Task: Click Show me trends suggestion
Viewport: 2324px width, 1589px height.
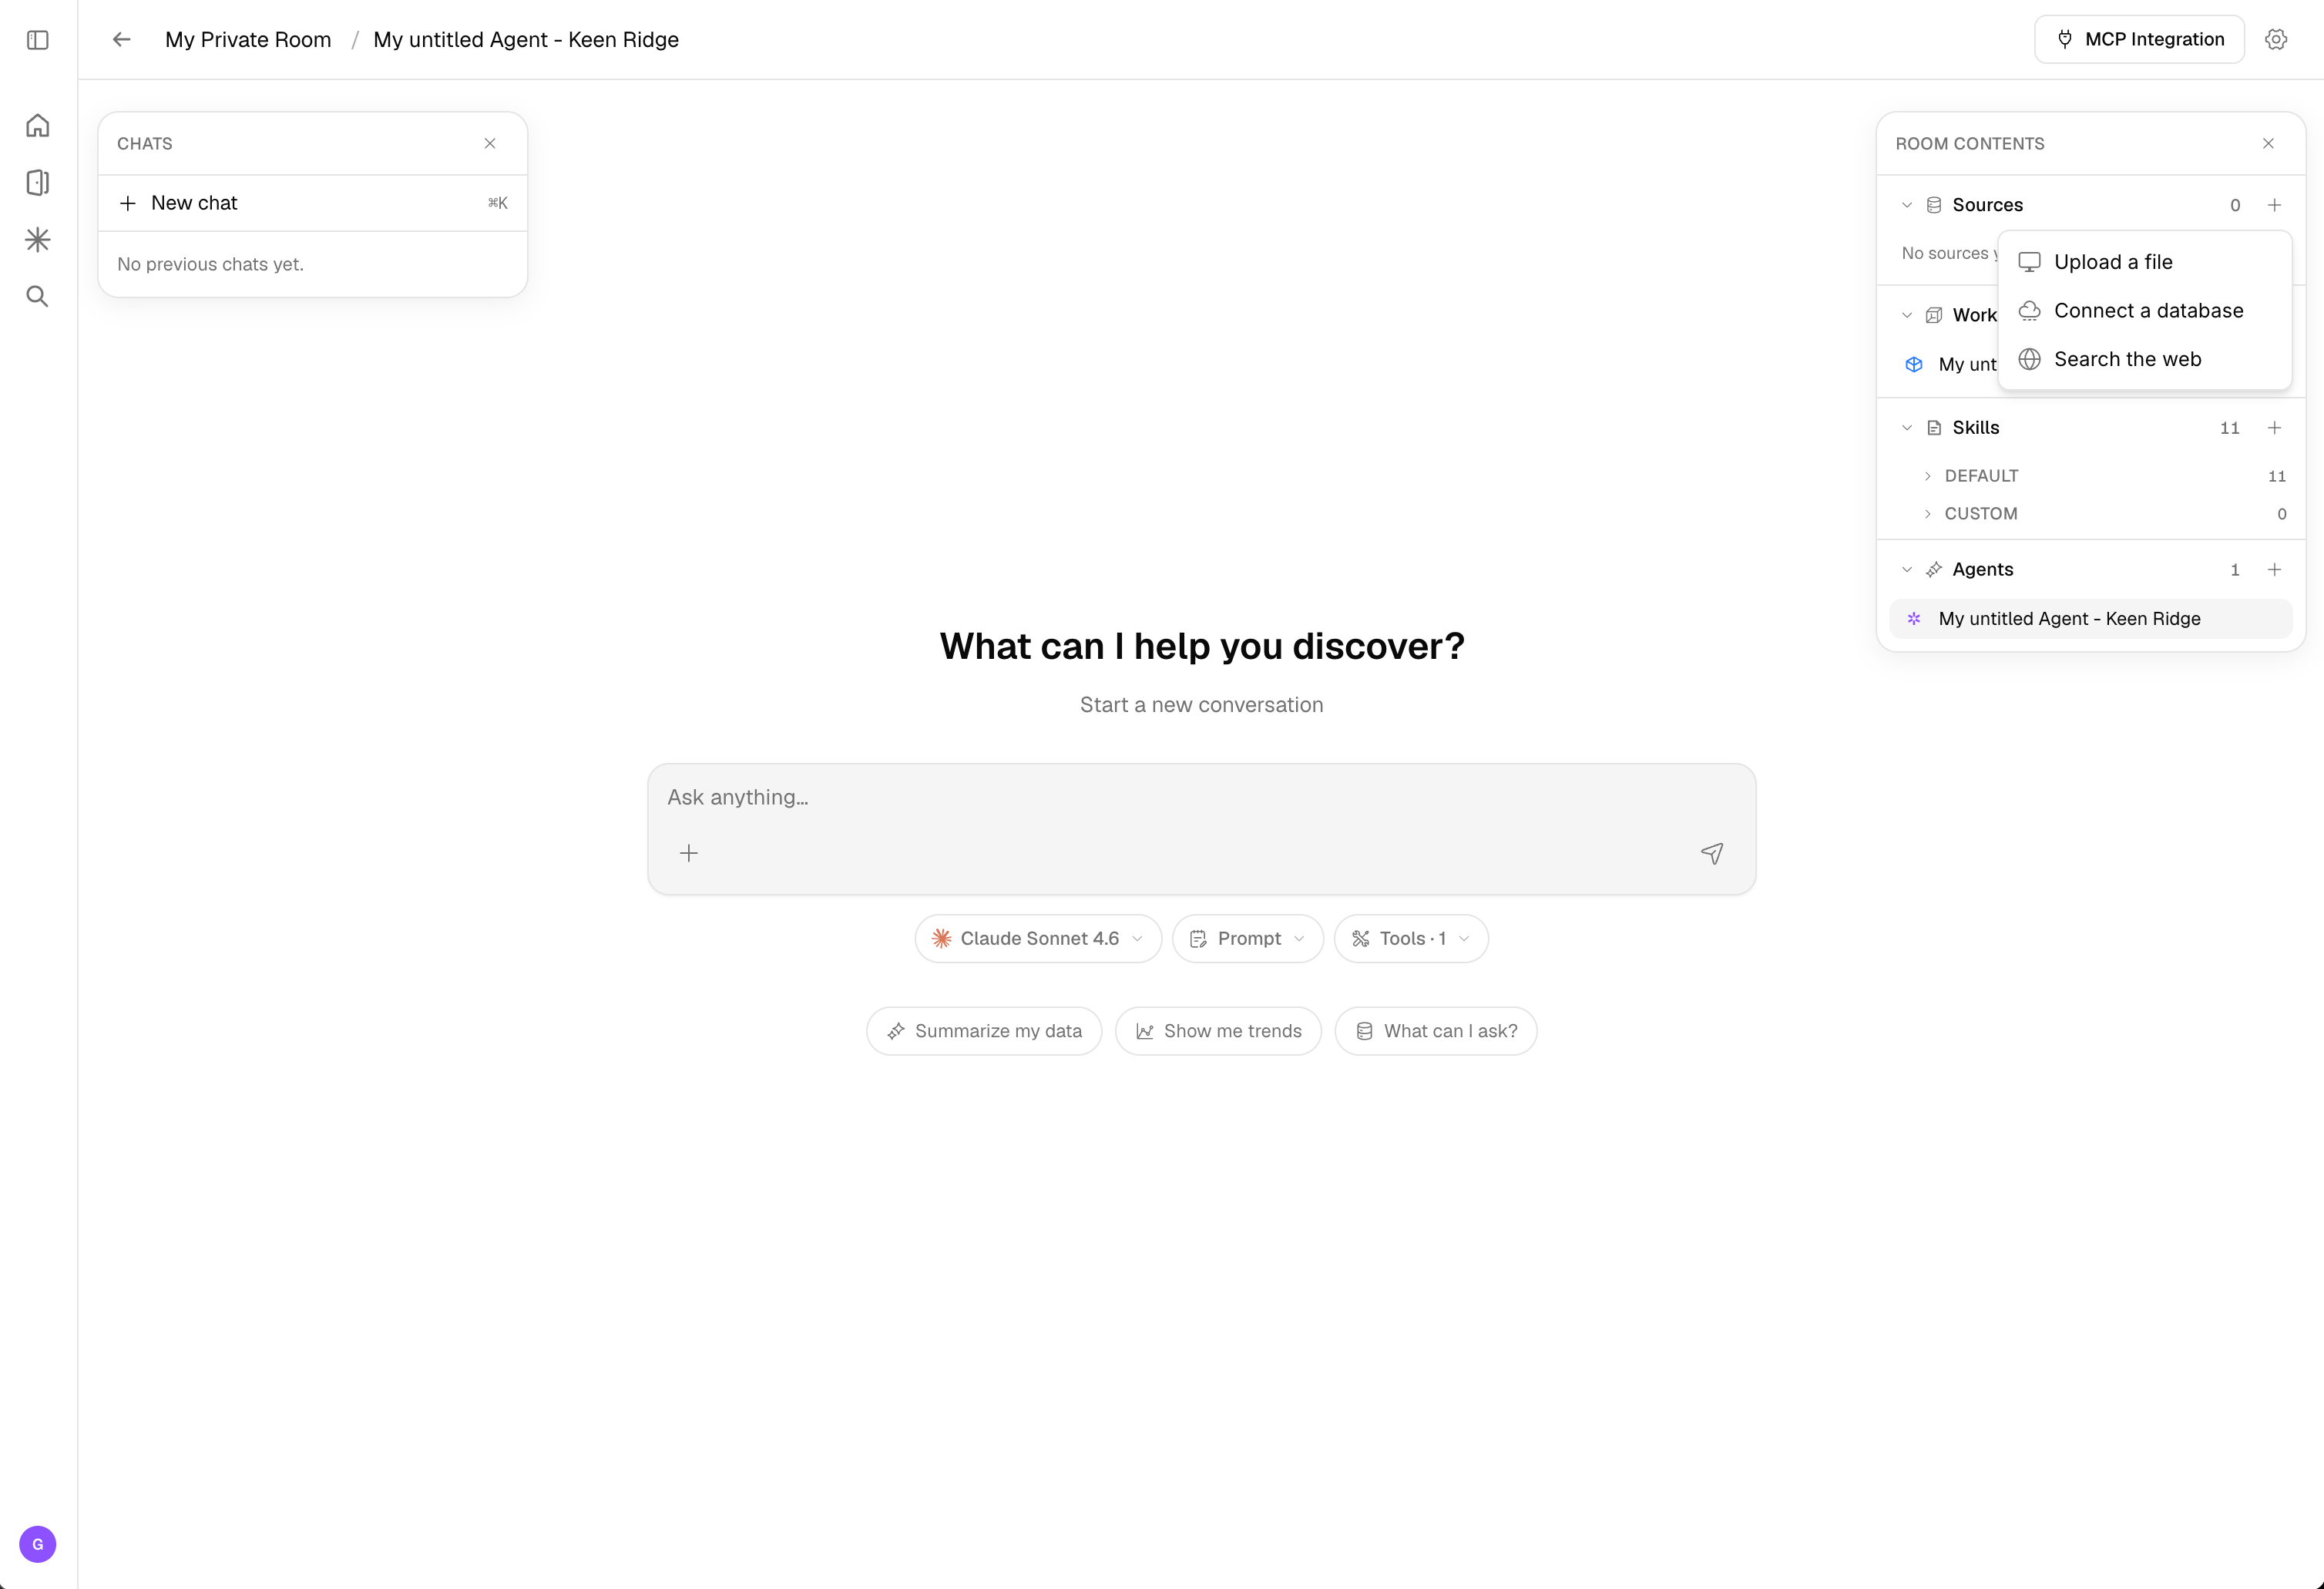Action: pyautogui.click(x=1218, y=1031)
